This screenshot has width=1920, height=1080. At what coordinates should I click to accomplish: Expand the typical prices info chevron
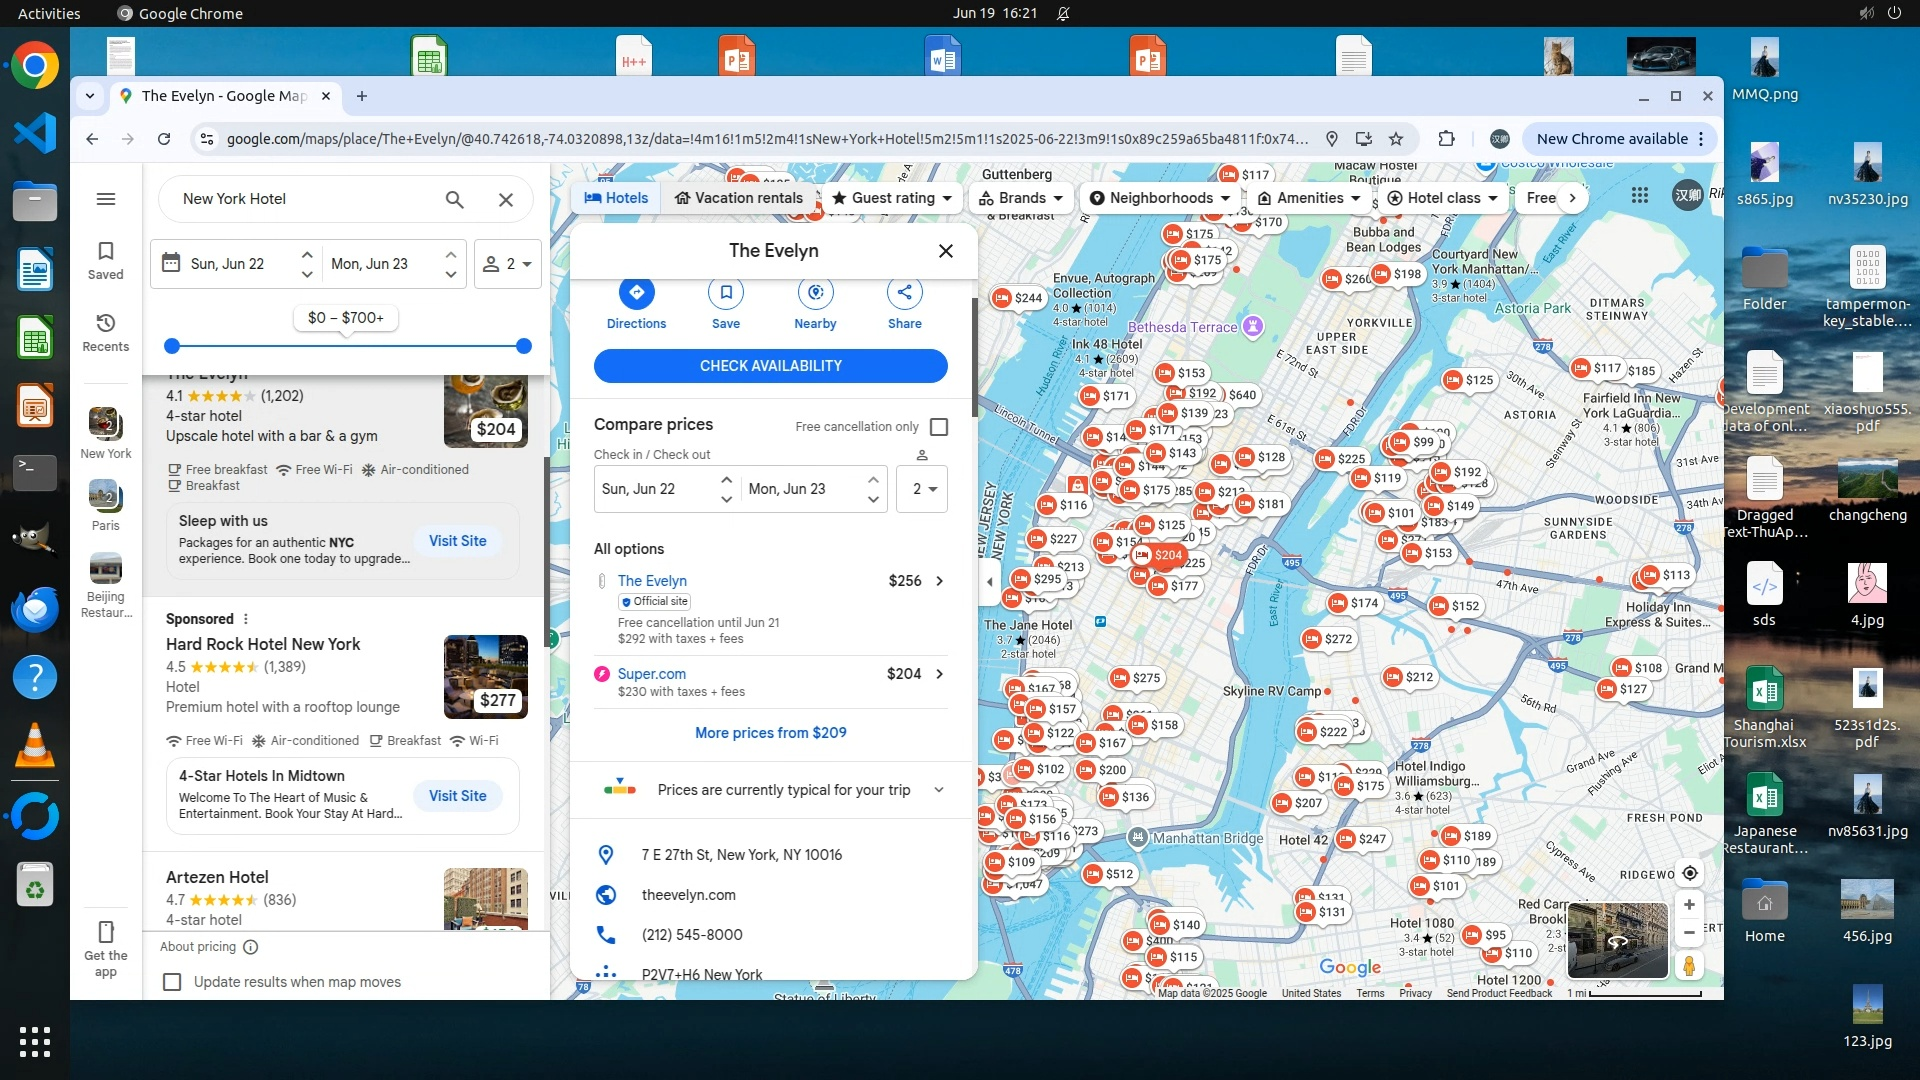[939, 790]
